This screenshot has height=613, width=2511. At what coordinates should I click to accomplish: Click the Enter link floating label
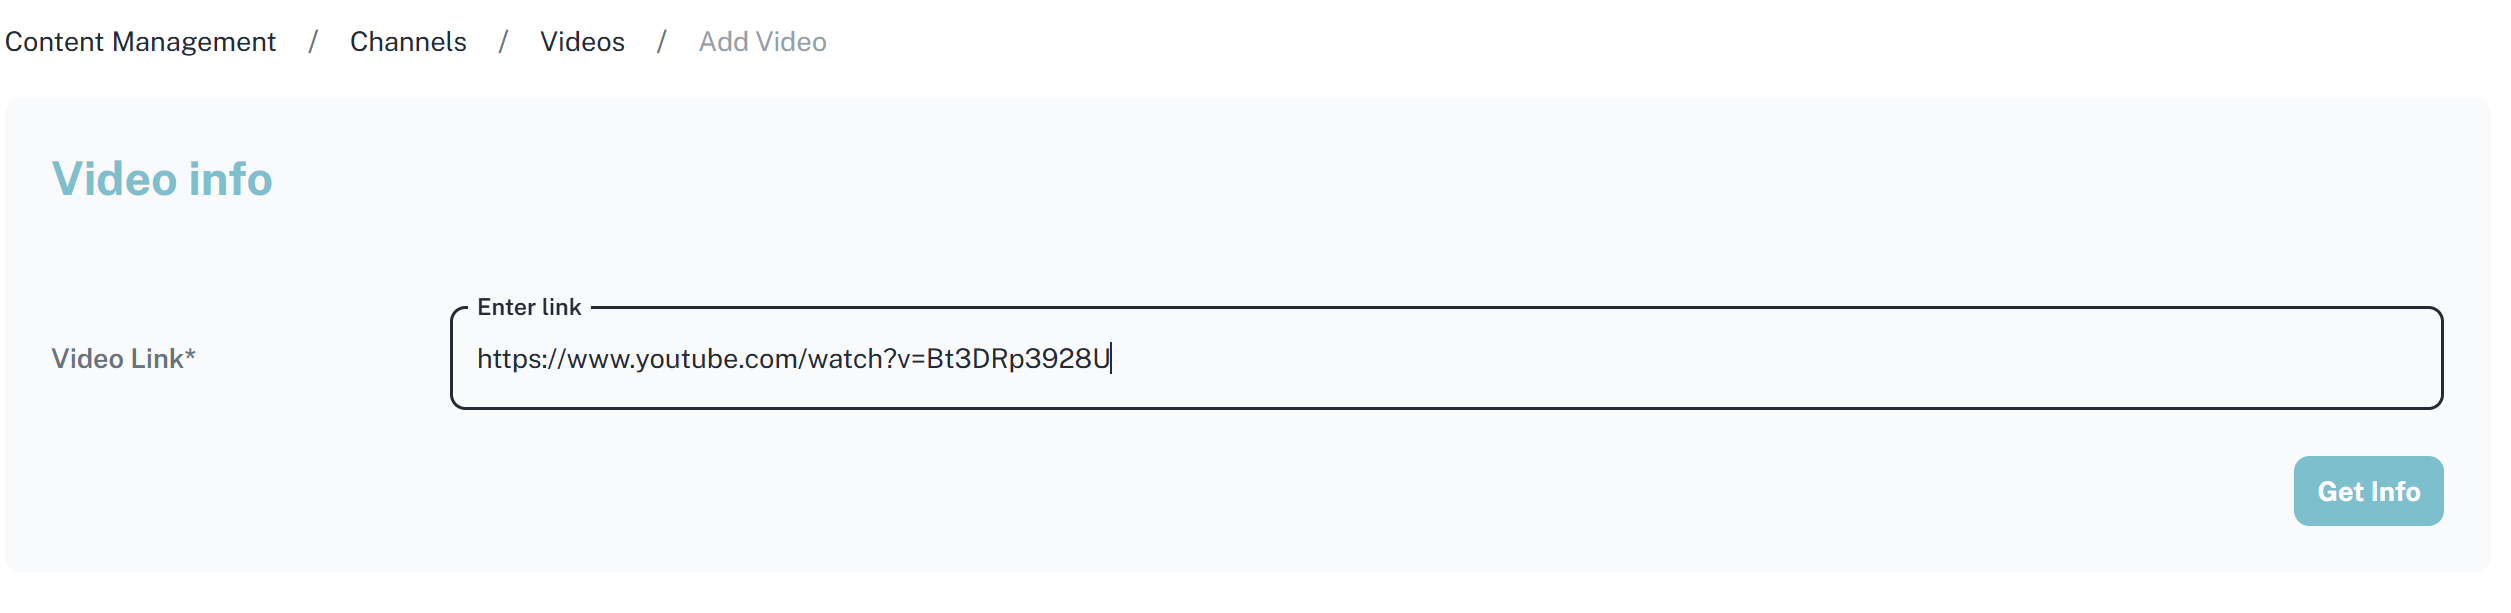pyautogui.click(x=529, y=308)
